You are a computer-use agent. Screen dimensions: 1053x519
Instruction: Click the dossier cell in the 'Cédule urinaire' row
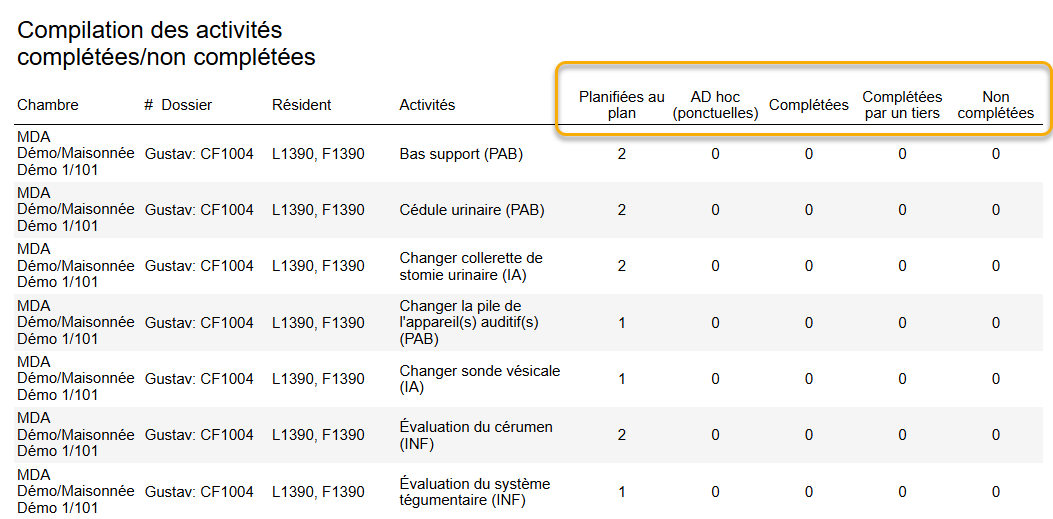tap(199, 210)
